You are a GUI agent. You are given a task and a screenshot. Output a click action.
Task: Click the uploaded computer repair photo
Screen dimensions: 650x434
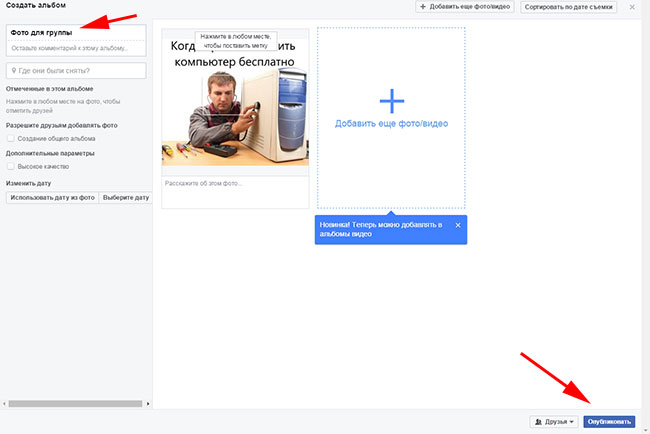235,110
